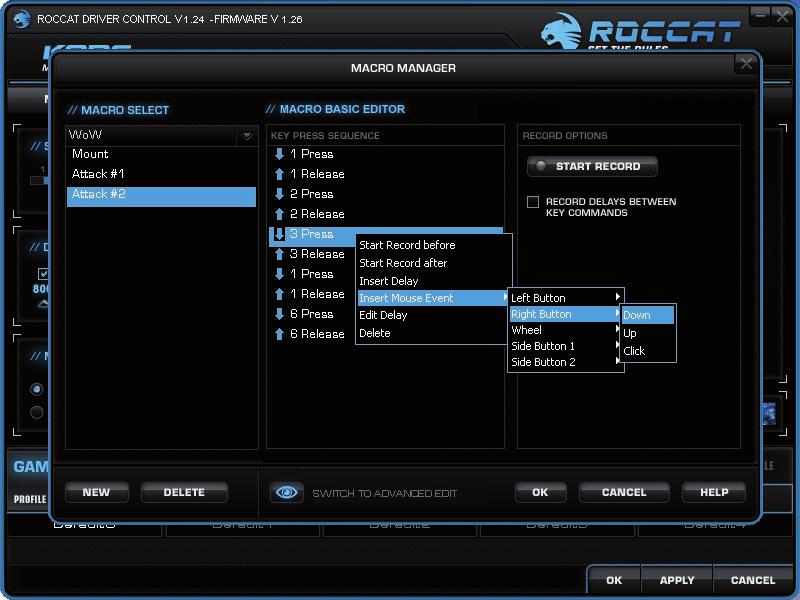Screen dimensions: 800x600
Task: Click the up arrow icon beside '2 Release'
Action: click(x=279, y=214)
